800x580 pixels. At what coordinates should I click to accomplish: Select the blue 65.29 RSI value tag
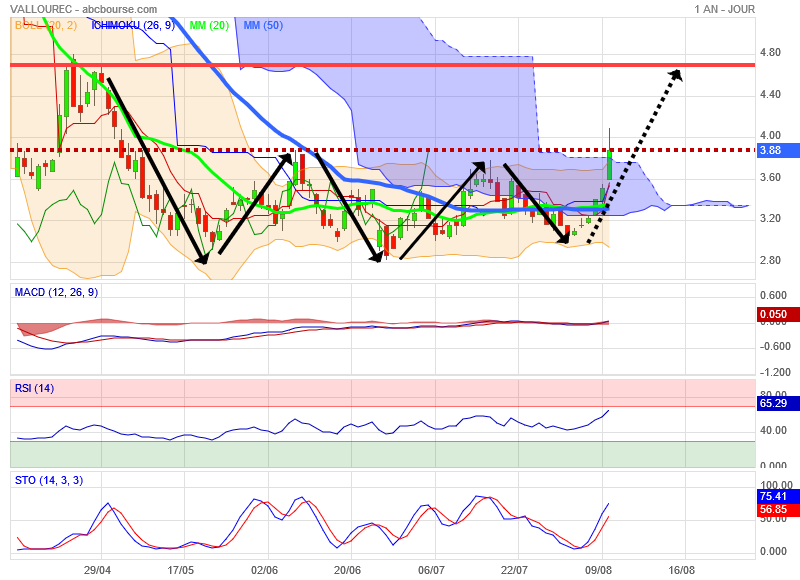(777, 403)
